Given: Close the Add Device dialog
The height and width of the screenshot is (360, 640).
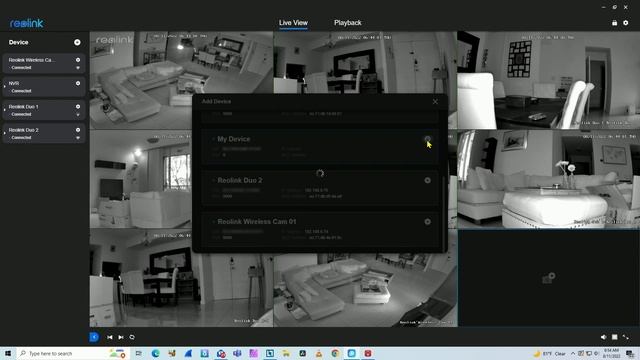Looking at the screenshot, I should point(435,102).
